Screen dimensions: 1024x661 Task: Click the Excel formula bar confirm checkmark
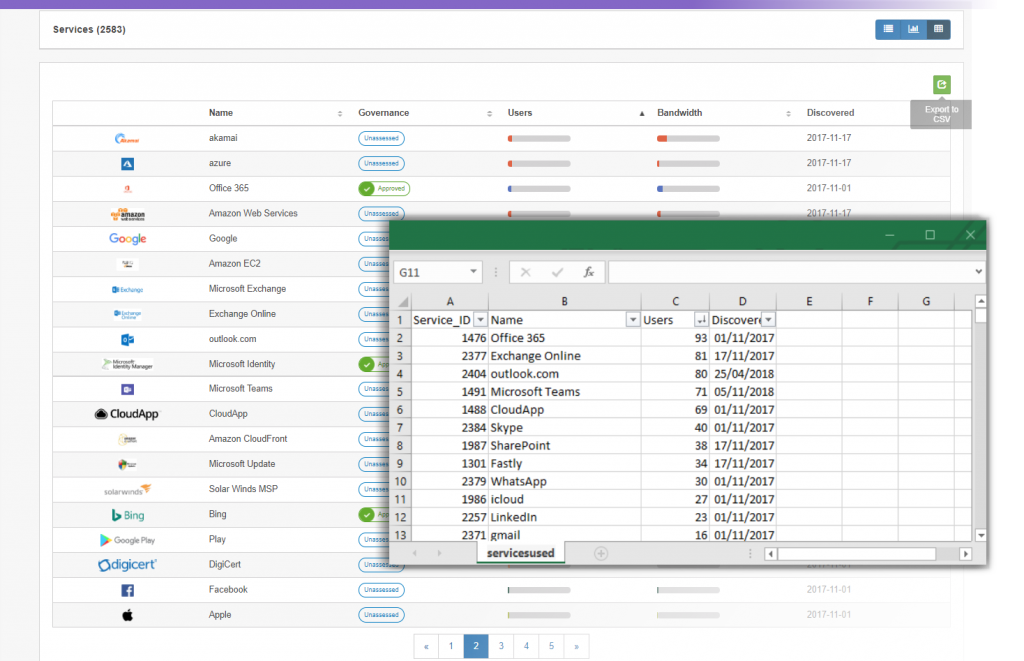pos(557,272)
